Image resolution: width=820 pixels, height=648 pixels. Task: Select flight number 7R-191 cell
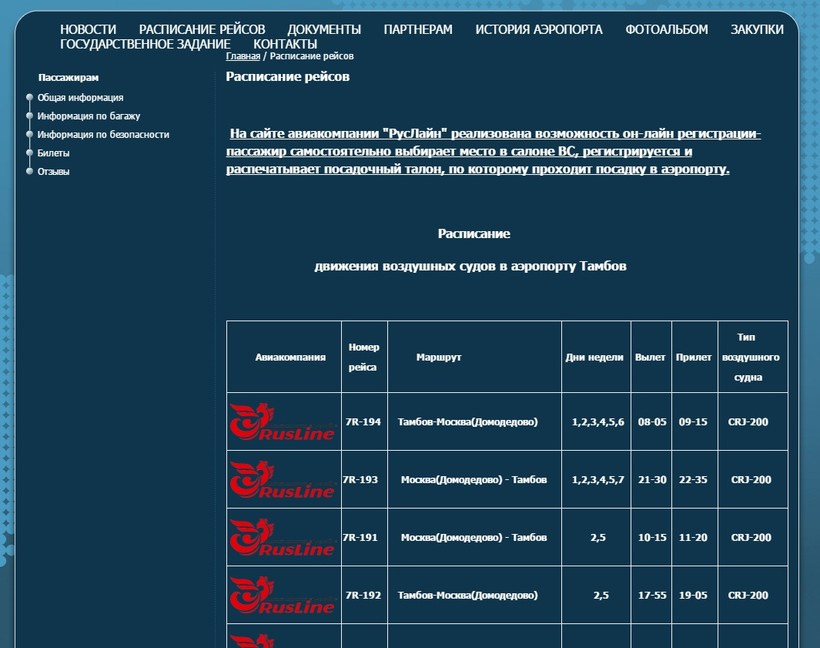(x=364, y=537)
